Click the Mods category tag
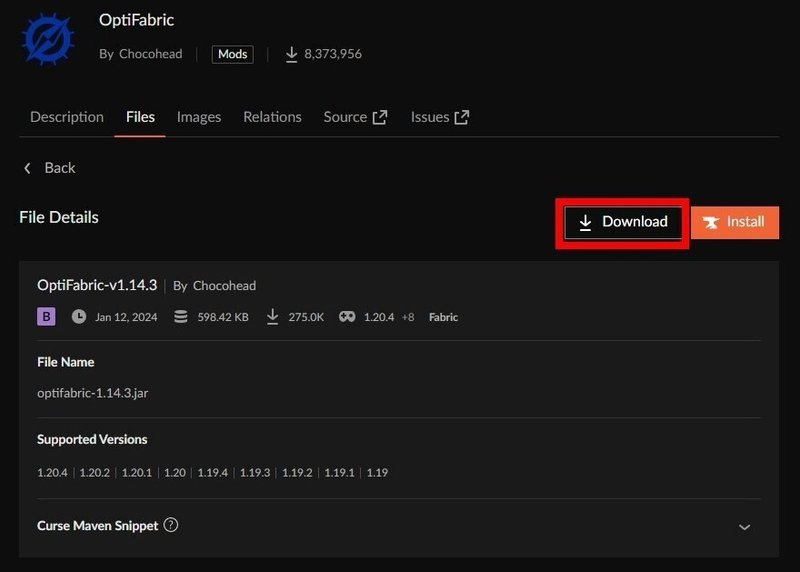 pos(233,54)
